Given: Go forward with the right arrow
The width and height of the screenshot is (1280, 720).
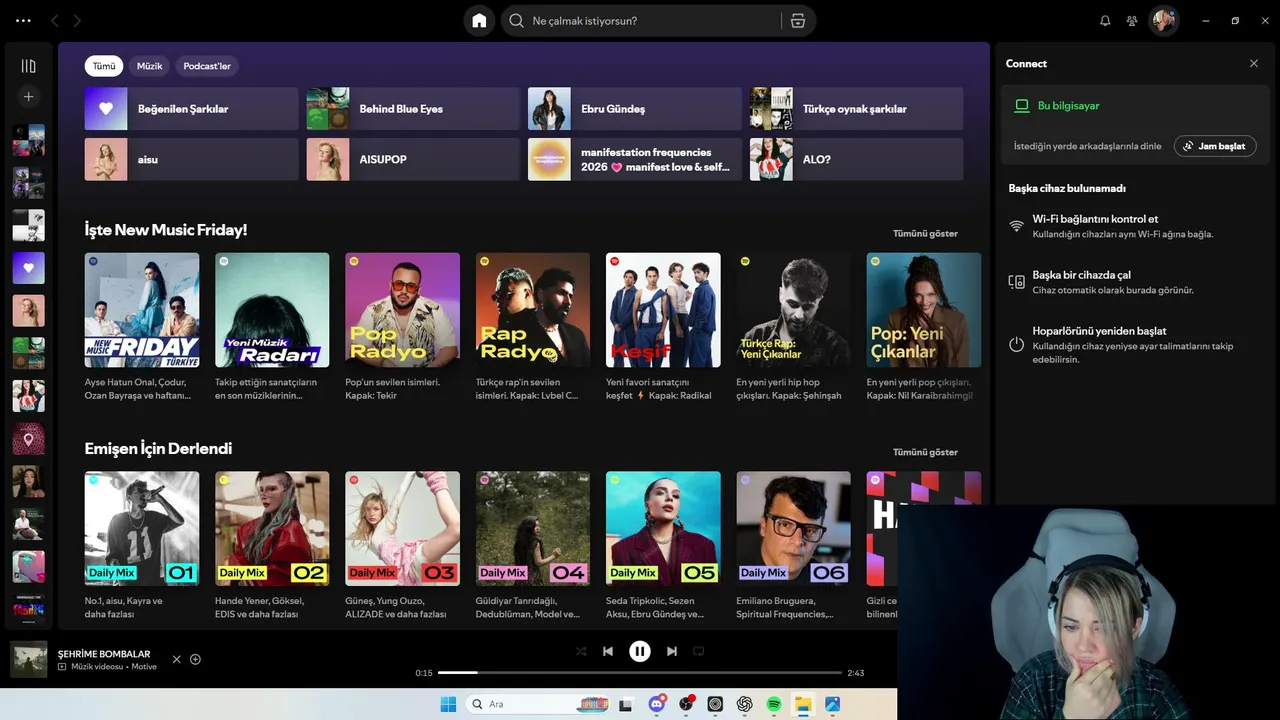Looking at the screenshot, I should tap(77, 20).
